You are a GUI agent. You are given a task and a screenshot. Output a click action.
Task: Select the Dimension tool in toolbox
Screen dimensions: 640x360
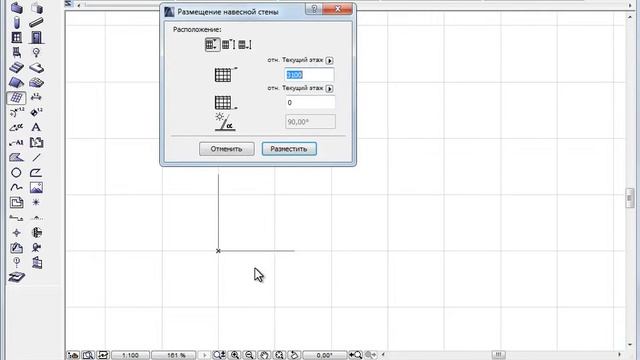pyautogui.click(x=36, y=98)
